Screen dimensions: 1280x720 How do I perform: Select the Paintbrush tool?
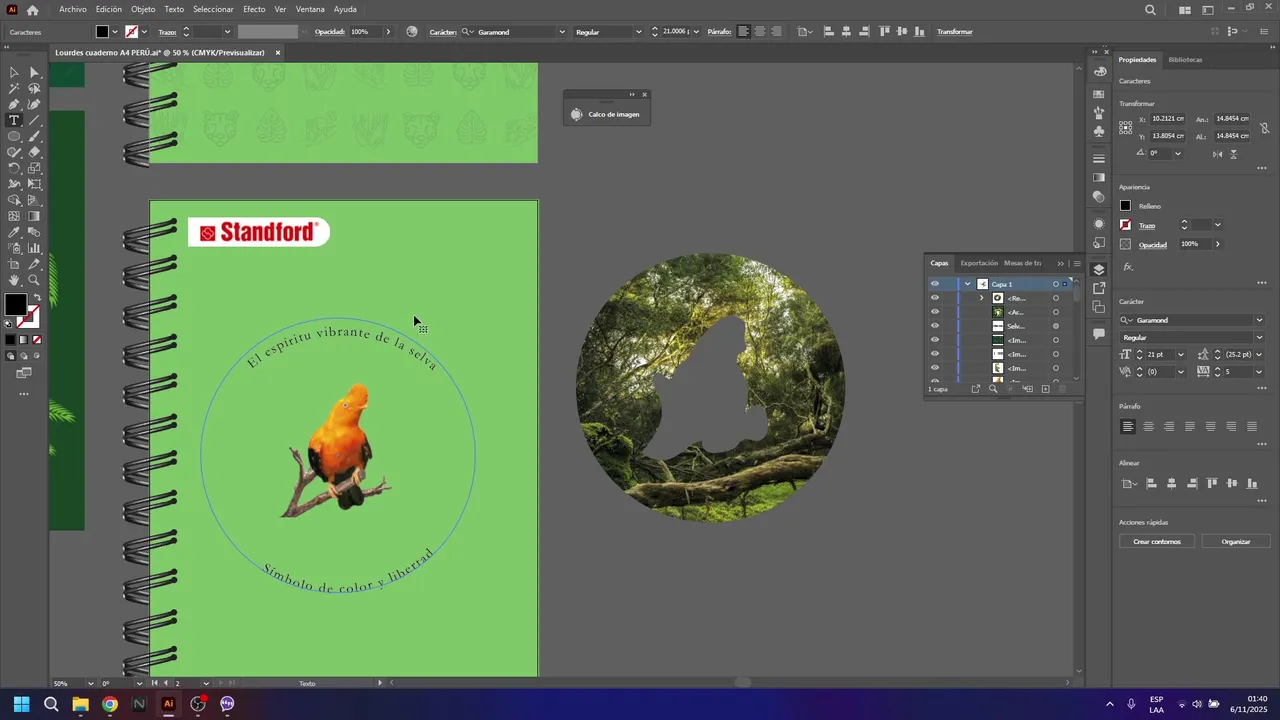tap(34, 136)
